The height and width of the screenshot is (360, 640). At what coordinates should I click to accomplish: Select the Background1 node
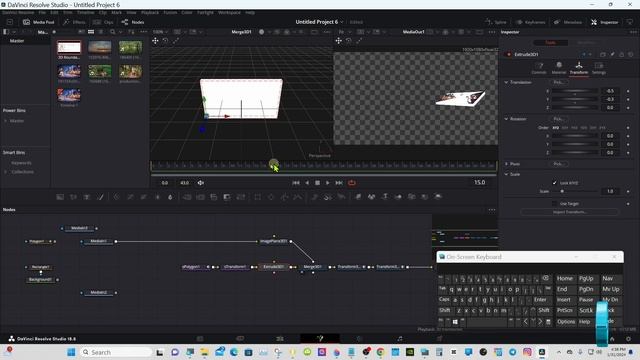[40, 280]
